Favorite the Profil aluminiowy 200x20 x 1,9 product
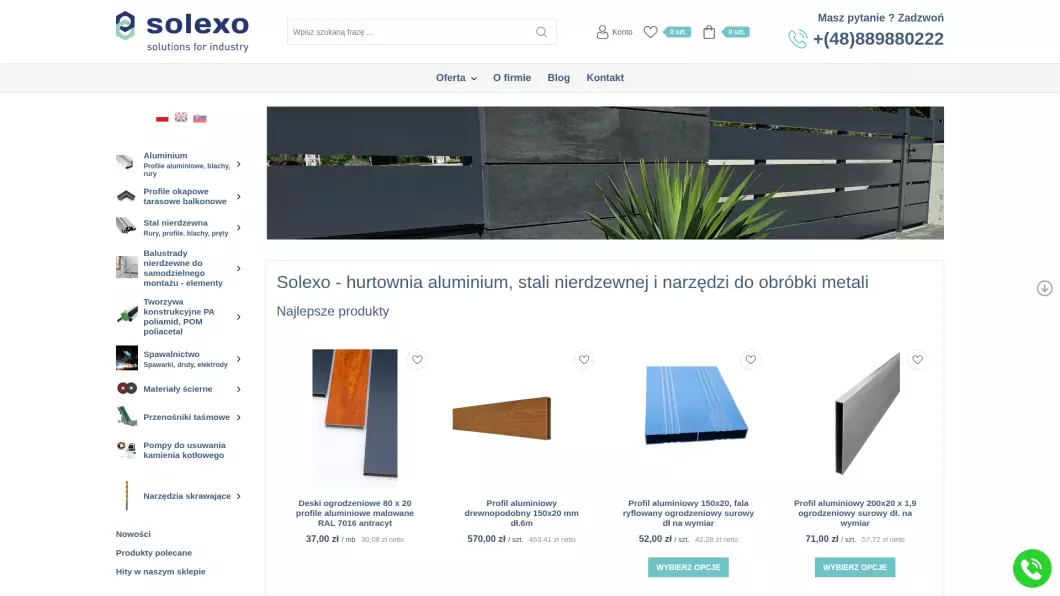The width and height of the screenshot is (1060, 596). (x=917, y=359)
